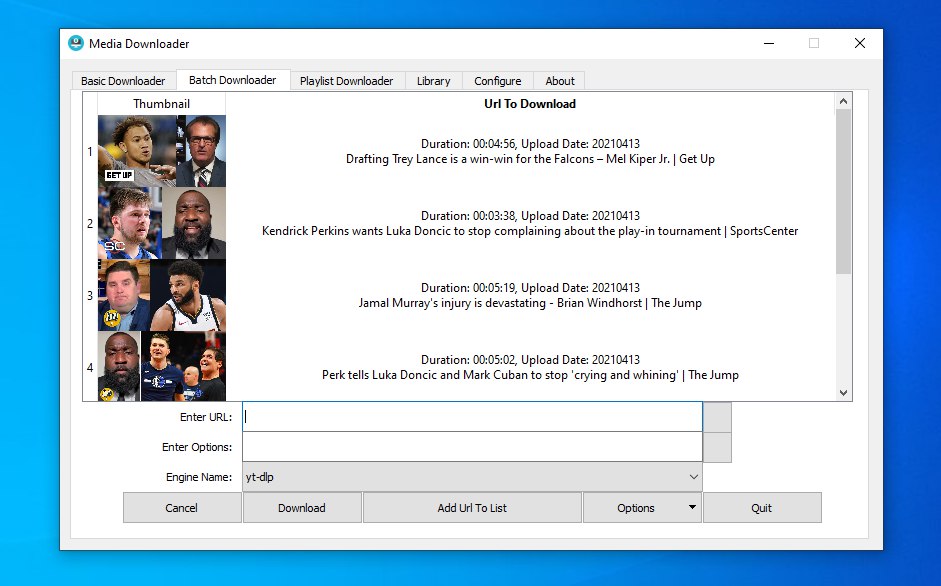941x586 pixels.
Task: Click the Url To Download column header
Action: 530,104
